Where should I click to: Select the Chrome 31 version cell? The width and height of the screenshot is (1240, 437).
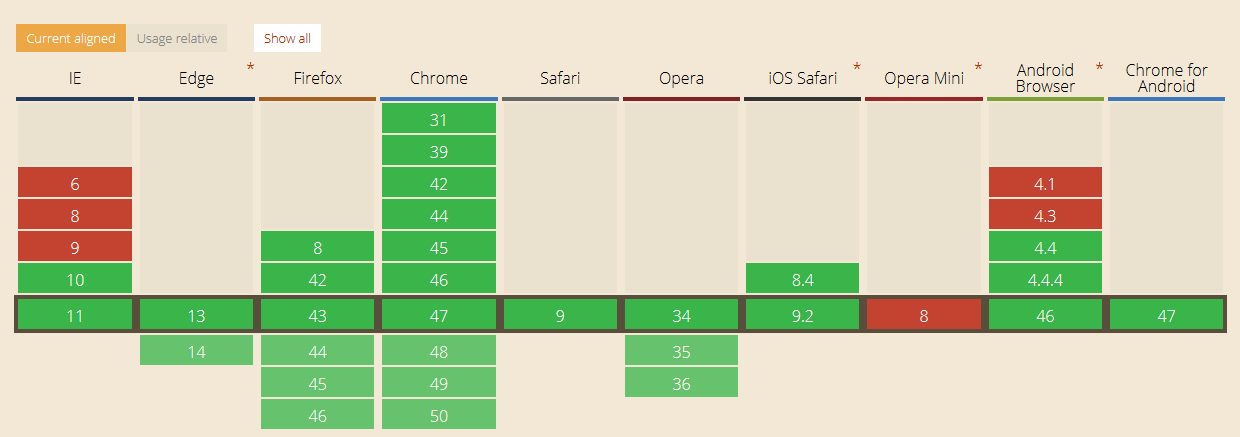(x=439, y=119)
